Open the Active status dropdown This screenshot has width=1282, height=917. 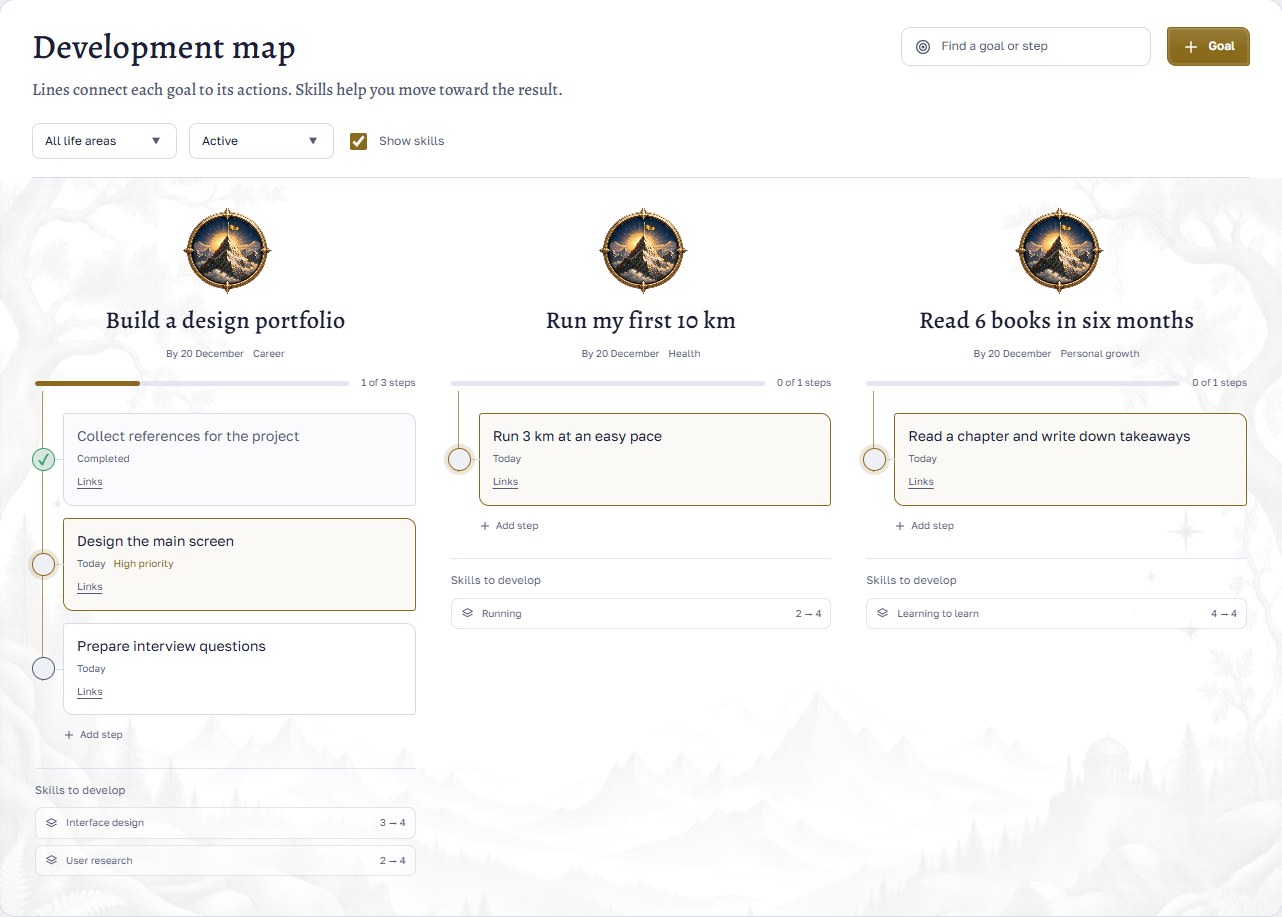pyautogui.click(x=261, y=141)
